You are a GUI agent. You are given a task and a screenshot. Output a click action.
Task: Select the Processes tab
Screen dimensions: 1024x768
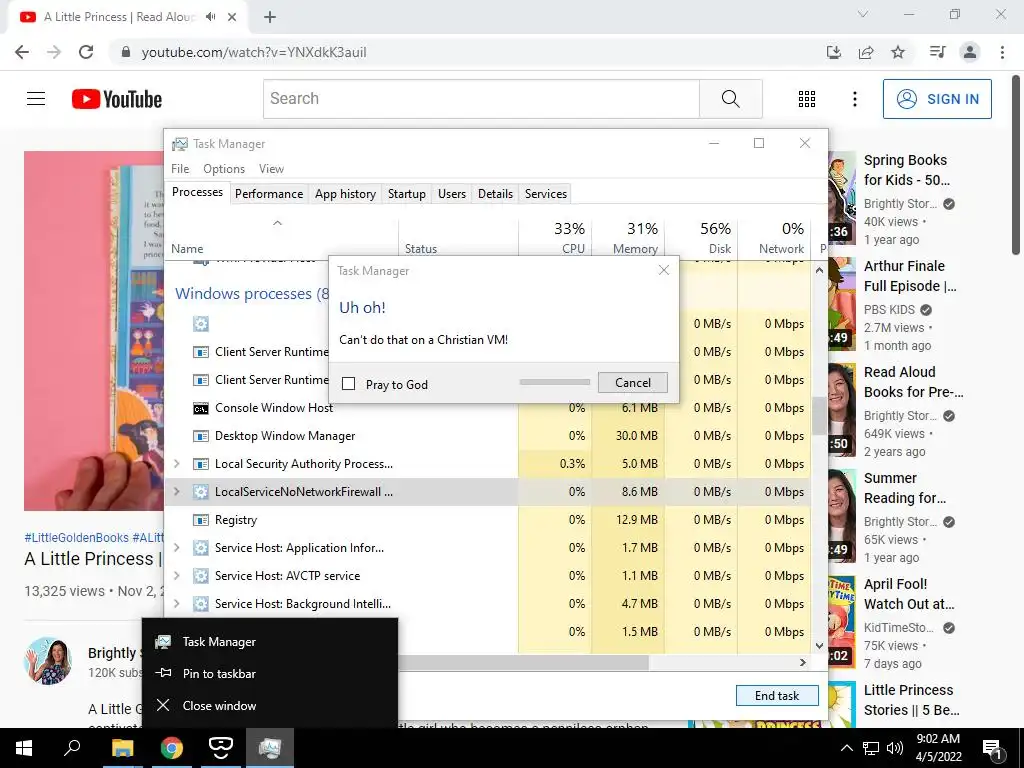coord(197,192)
